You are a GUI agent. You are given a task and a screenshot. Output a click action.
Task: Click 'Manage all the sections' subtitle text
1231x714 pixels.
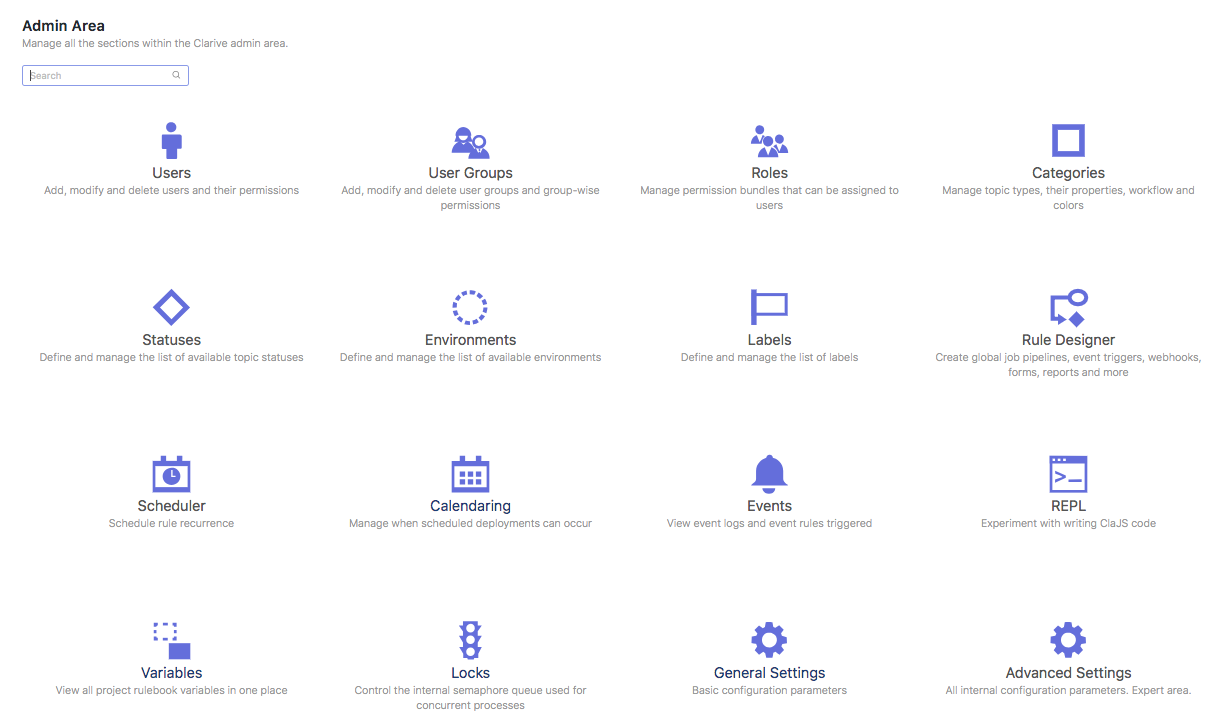tap(155, 43)
